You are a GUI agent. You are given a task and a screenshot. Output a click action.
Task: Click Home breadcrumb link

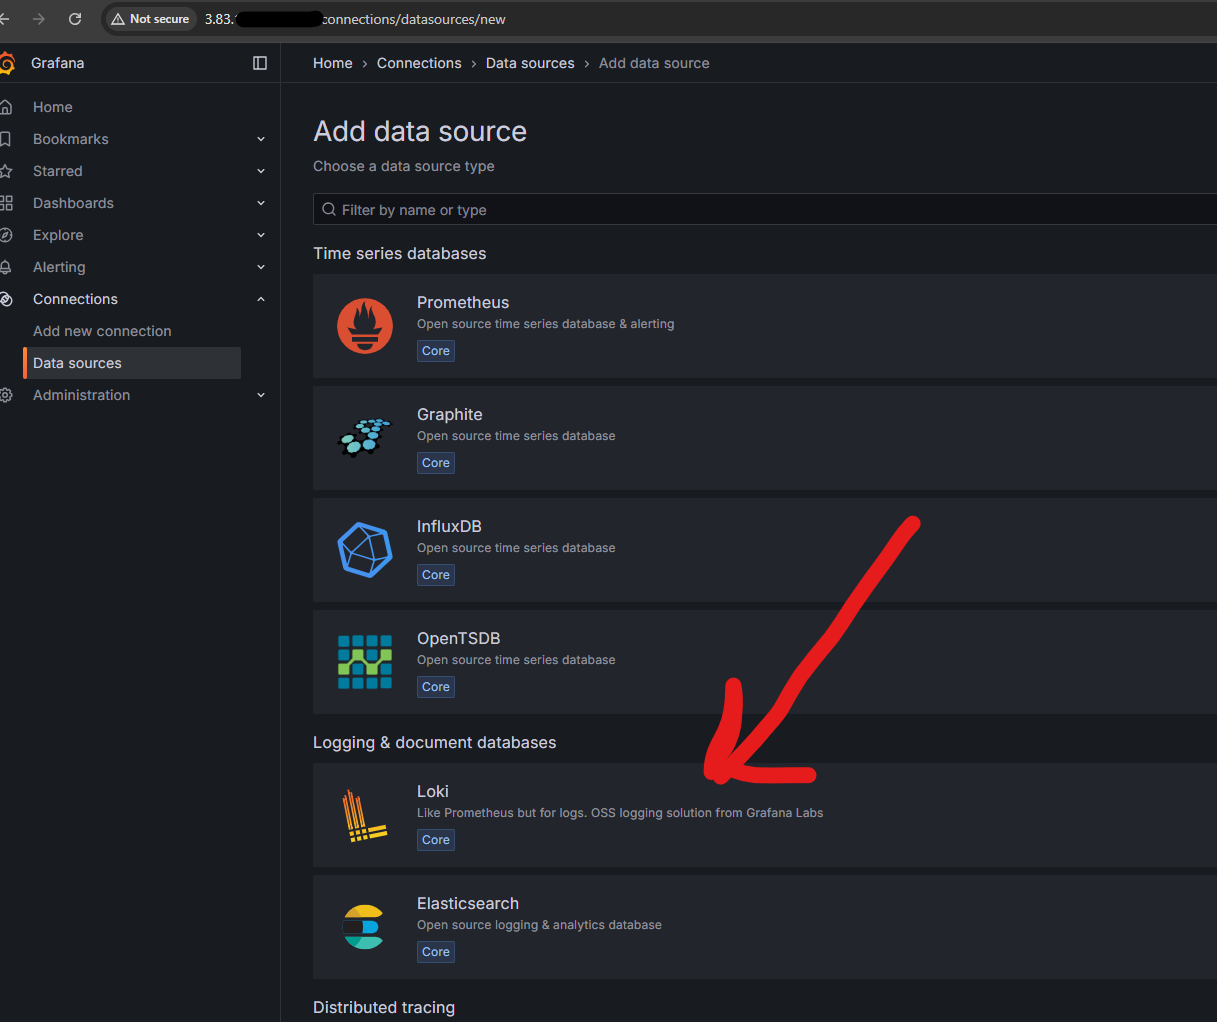(333, 63)
